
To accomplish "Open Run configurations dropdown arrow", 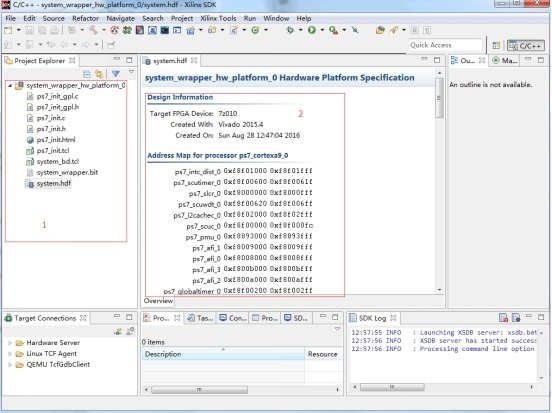I will click(322, 30).
